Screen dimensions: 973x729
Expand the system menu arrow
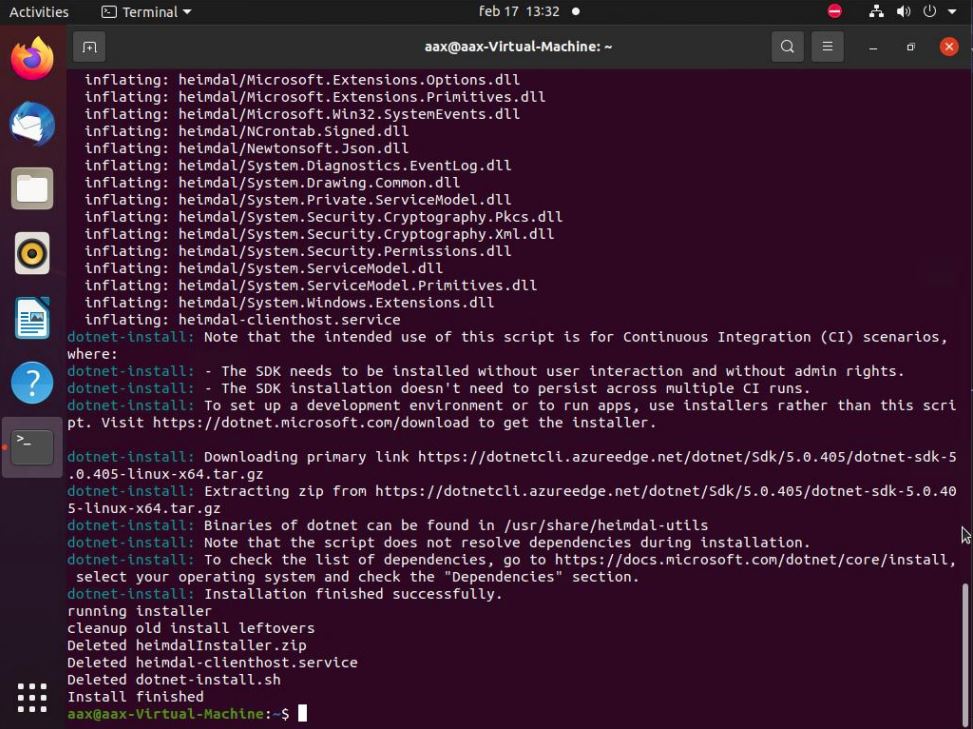click(952, 12)
